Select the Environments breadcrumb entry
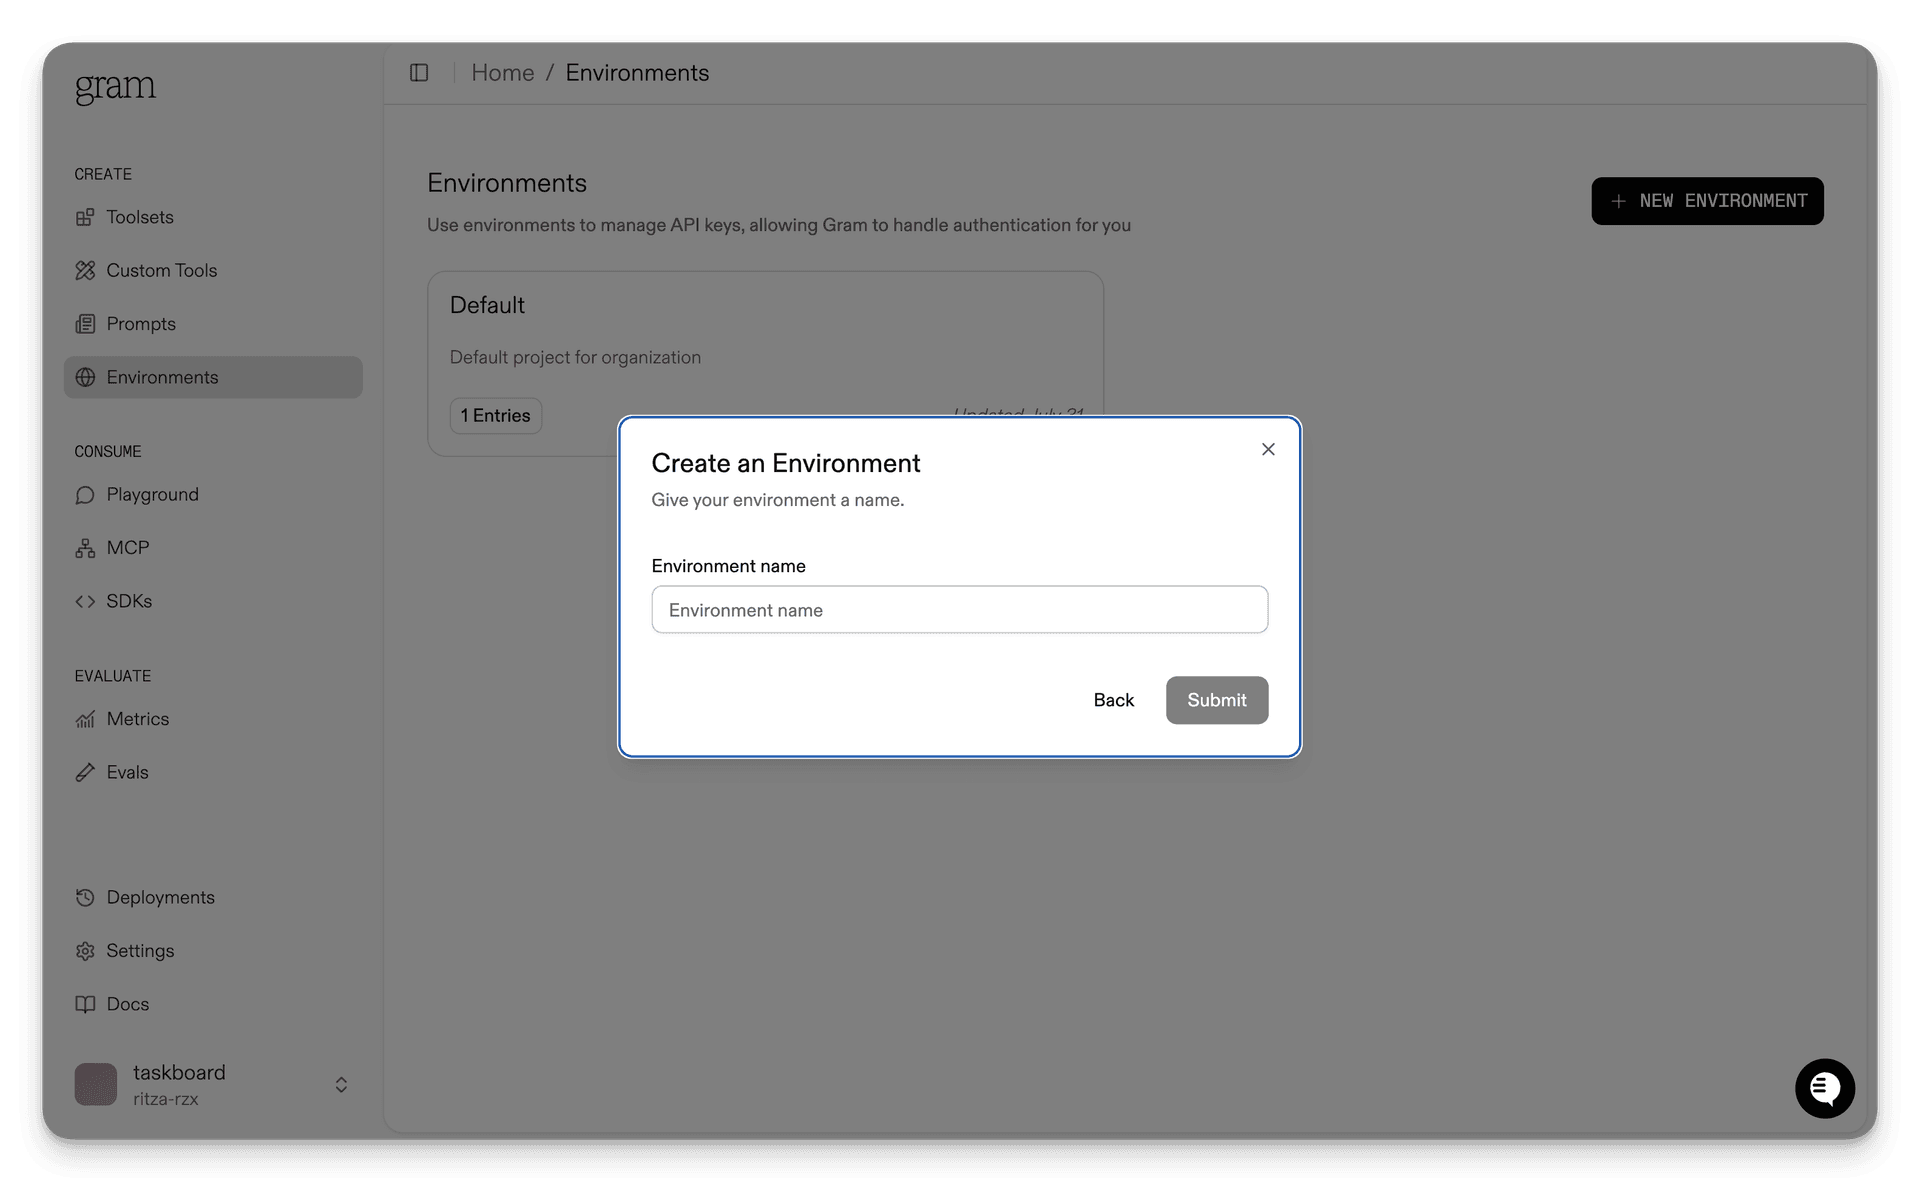Image resolution: width=1920 pixels, height=1182 pixels. (x=637, y=72)
